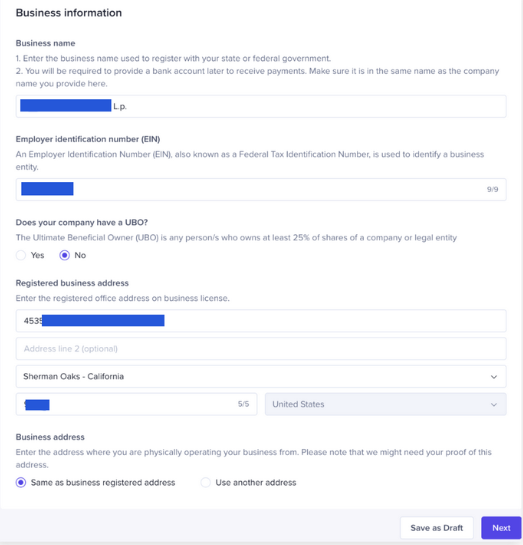Choose Use another address option

pos(205,482)
